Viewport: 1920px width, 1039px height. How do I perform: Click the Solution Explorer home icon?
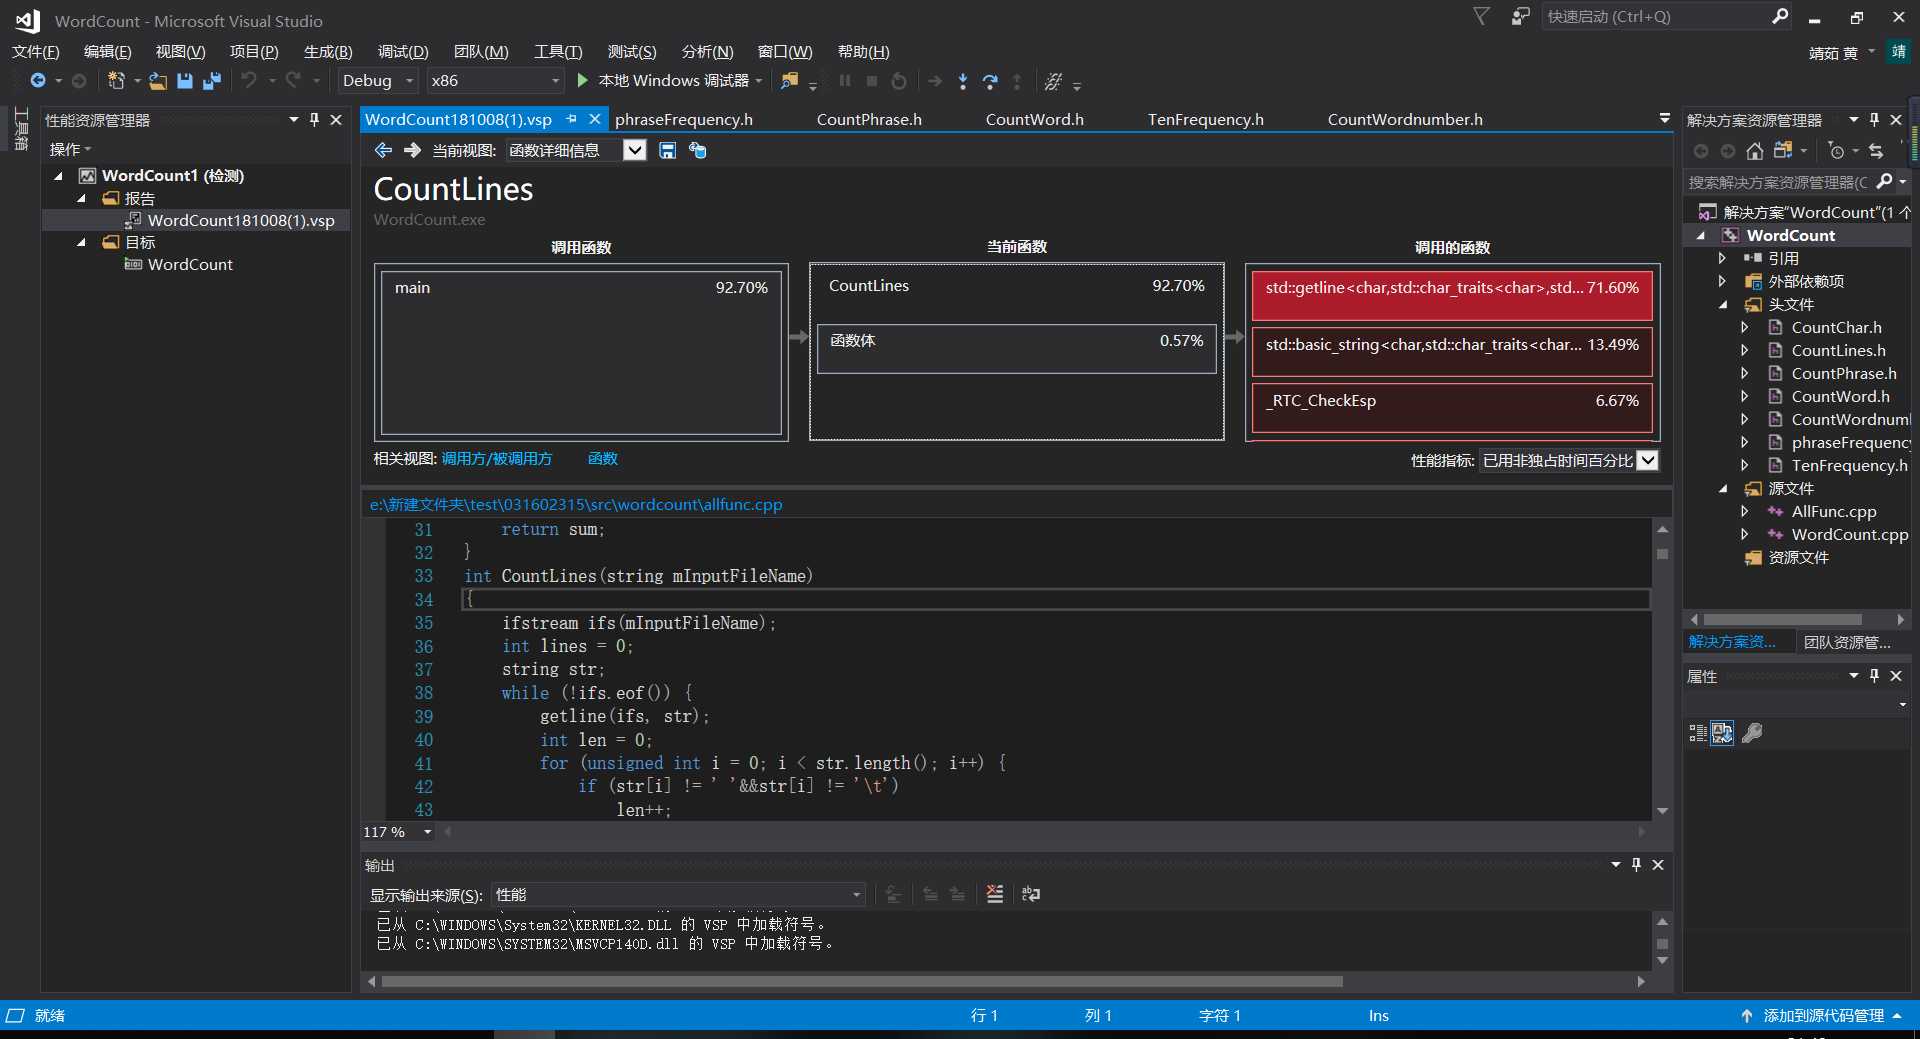(x=1755, y=151)
